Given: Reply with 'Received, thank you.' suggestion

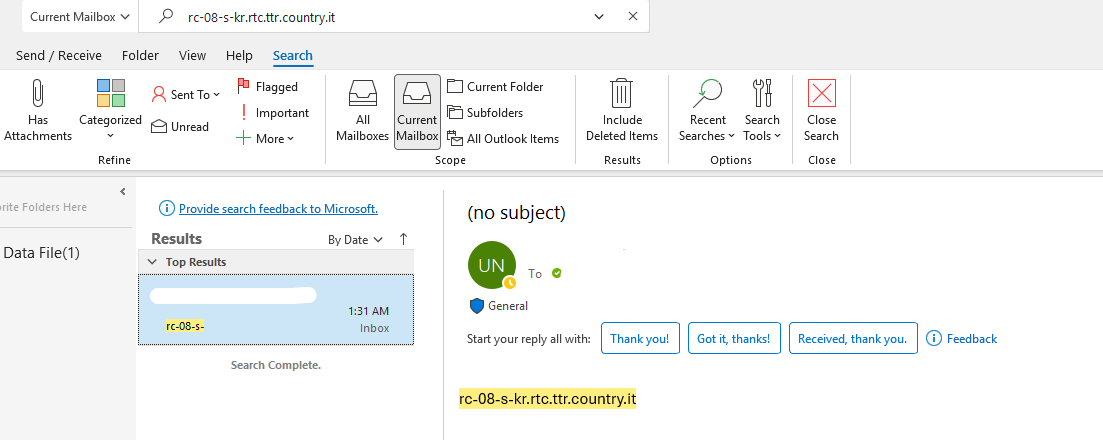Looking at the screenshot, I should coord(853,338).
